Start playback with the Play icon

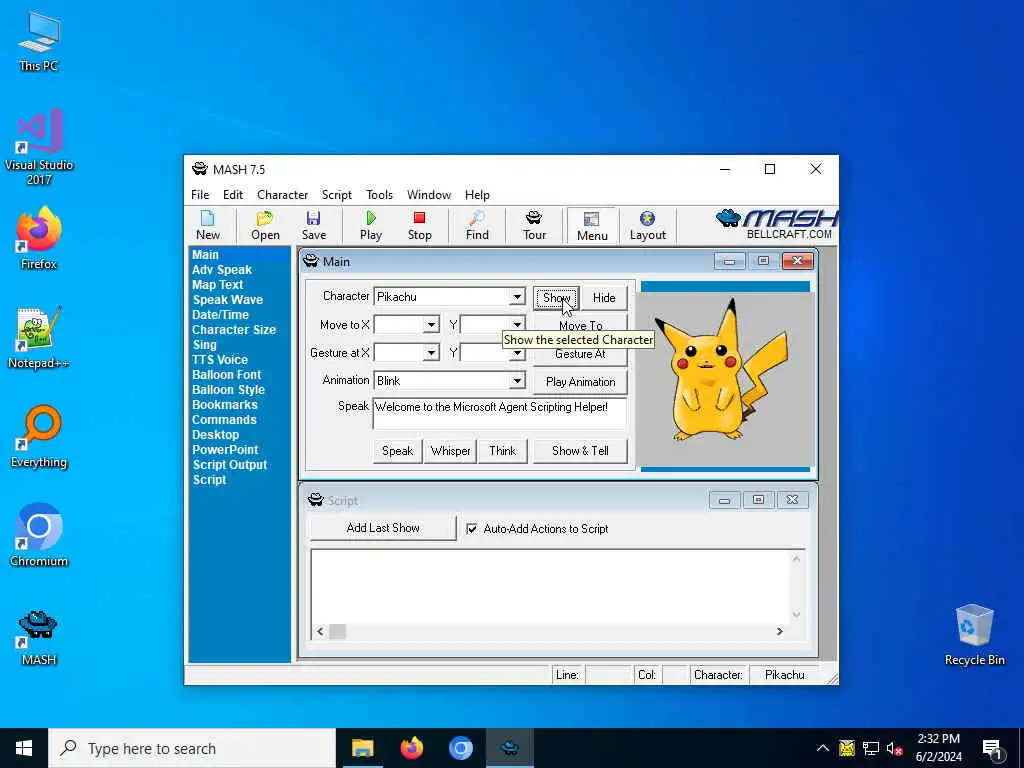click(x=370, y=225)
